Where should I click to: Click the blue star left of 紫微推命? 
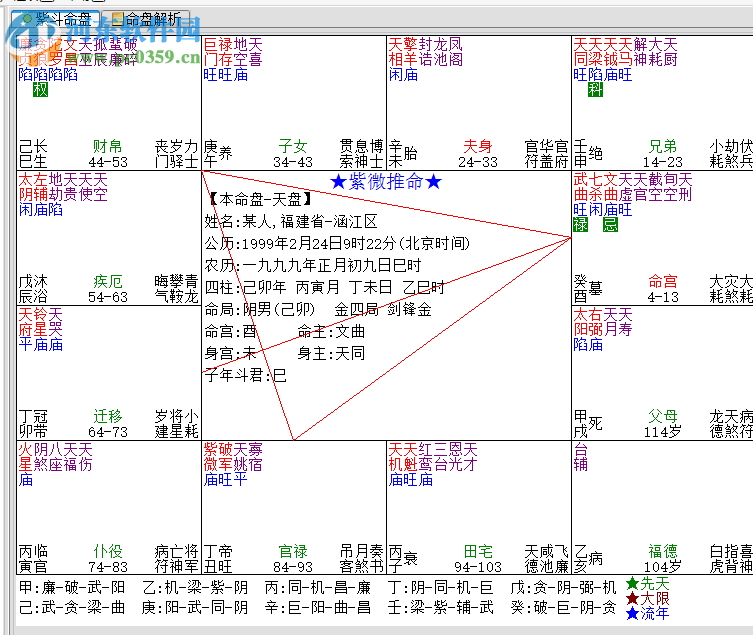pyautogui.click(x=339, y=182)
